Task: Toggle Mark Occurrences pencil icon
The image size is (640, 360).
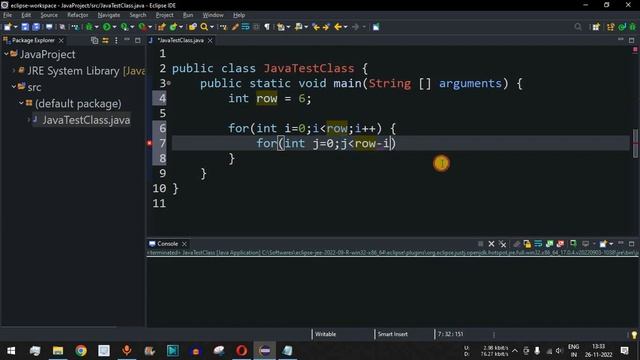Action: point(235,27)
